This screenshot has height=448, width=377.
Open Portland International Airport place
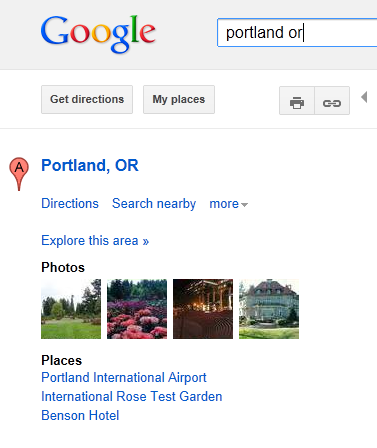point(124,378)
